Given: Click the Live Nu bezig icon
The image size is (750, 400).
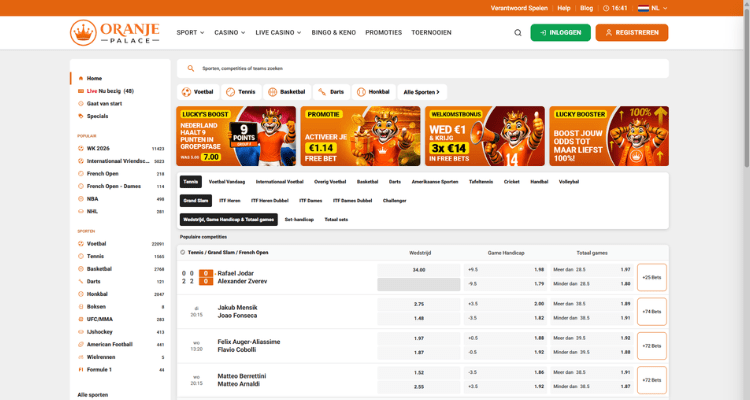Looking at the screenshot, I should tap(81, 91).
